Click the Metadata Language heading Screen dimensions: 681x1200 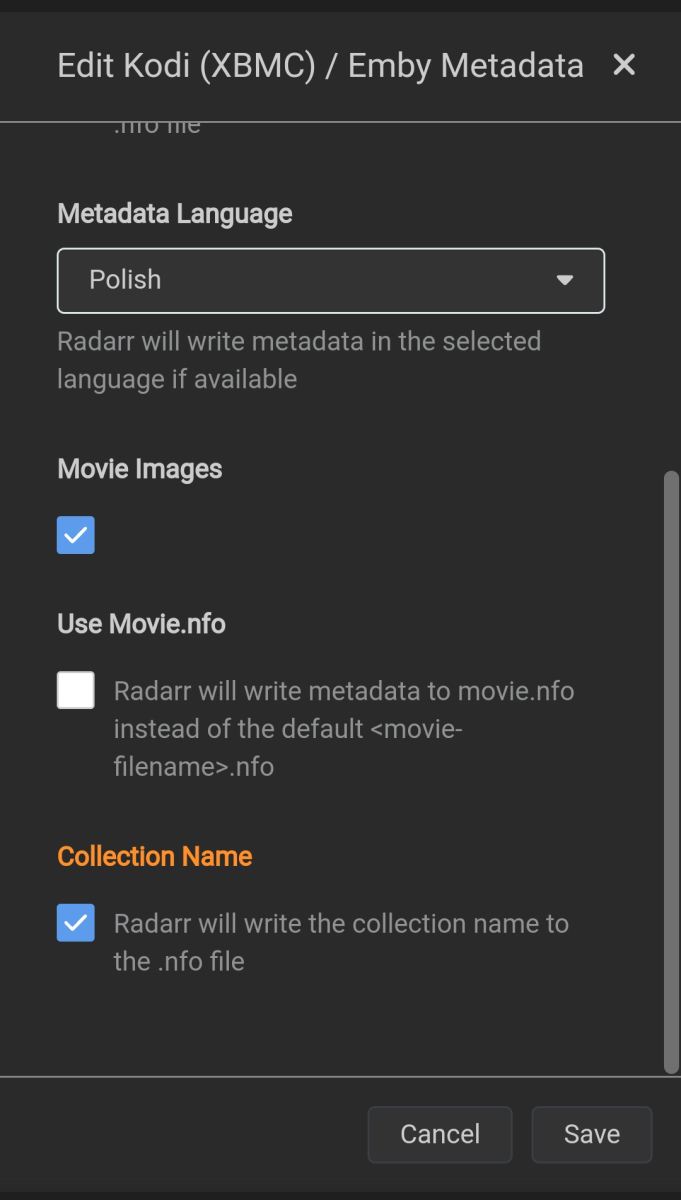(174, 213)
